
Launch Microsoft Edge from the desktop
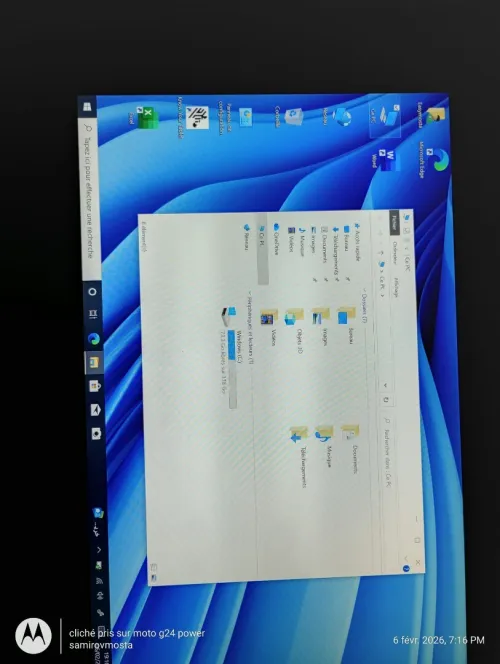pyautogui.click(x=435, y=160)
